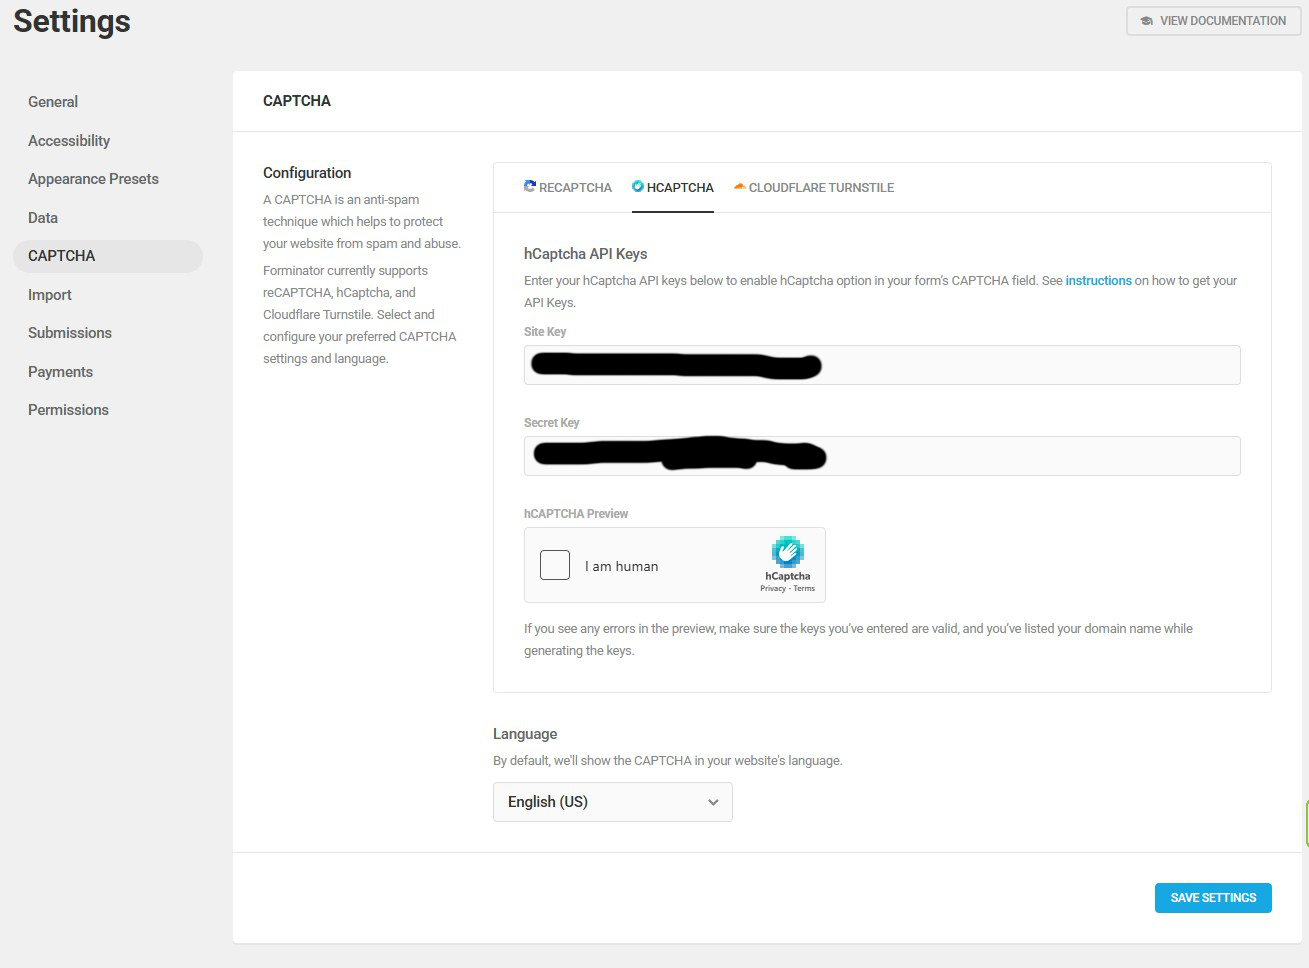Select CAPTCHA in the settings sidebar
Screen dimensions: 1309x968
(x=108, y=256)
